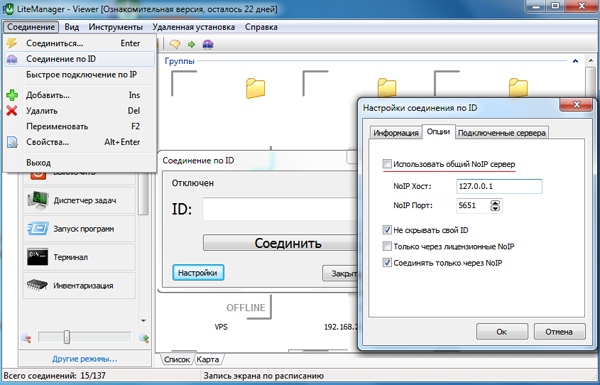Image resolution: width=600 pixels, height=385 pixels.
Task: Click the LiteManager title bar icon
Action: pyautogui.click(x=8, y=8)
